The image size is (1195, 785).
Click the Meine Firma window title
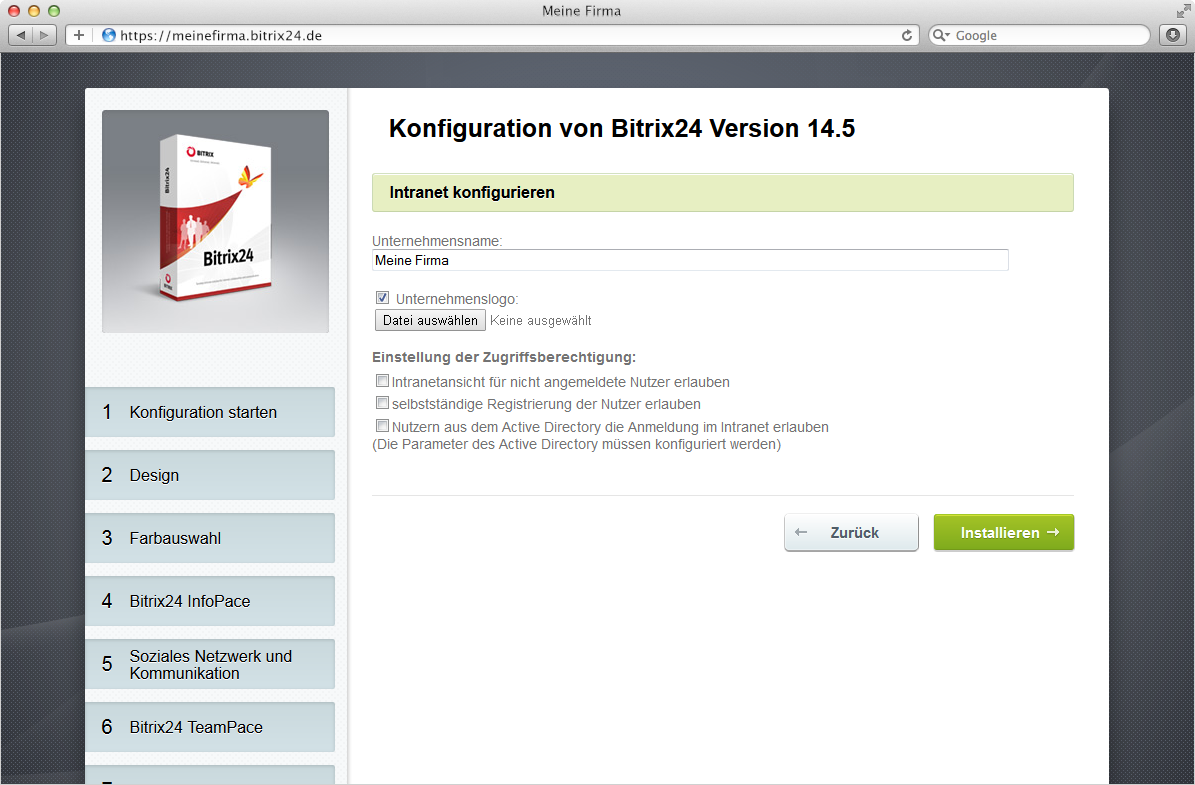581,11
